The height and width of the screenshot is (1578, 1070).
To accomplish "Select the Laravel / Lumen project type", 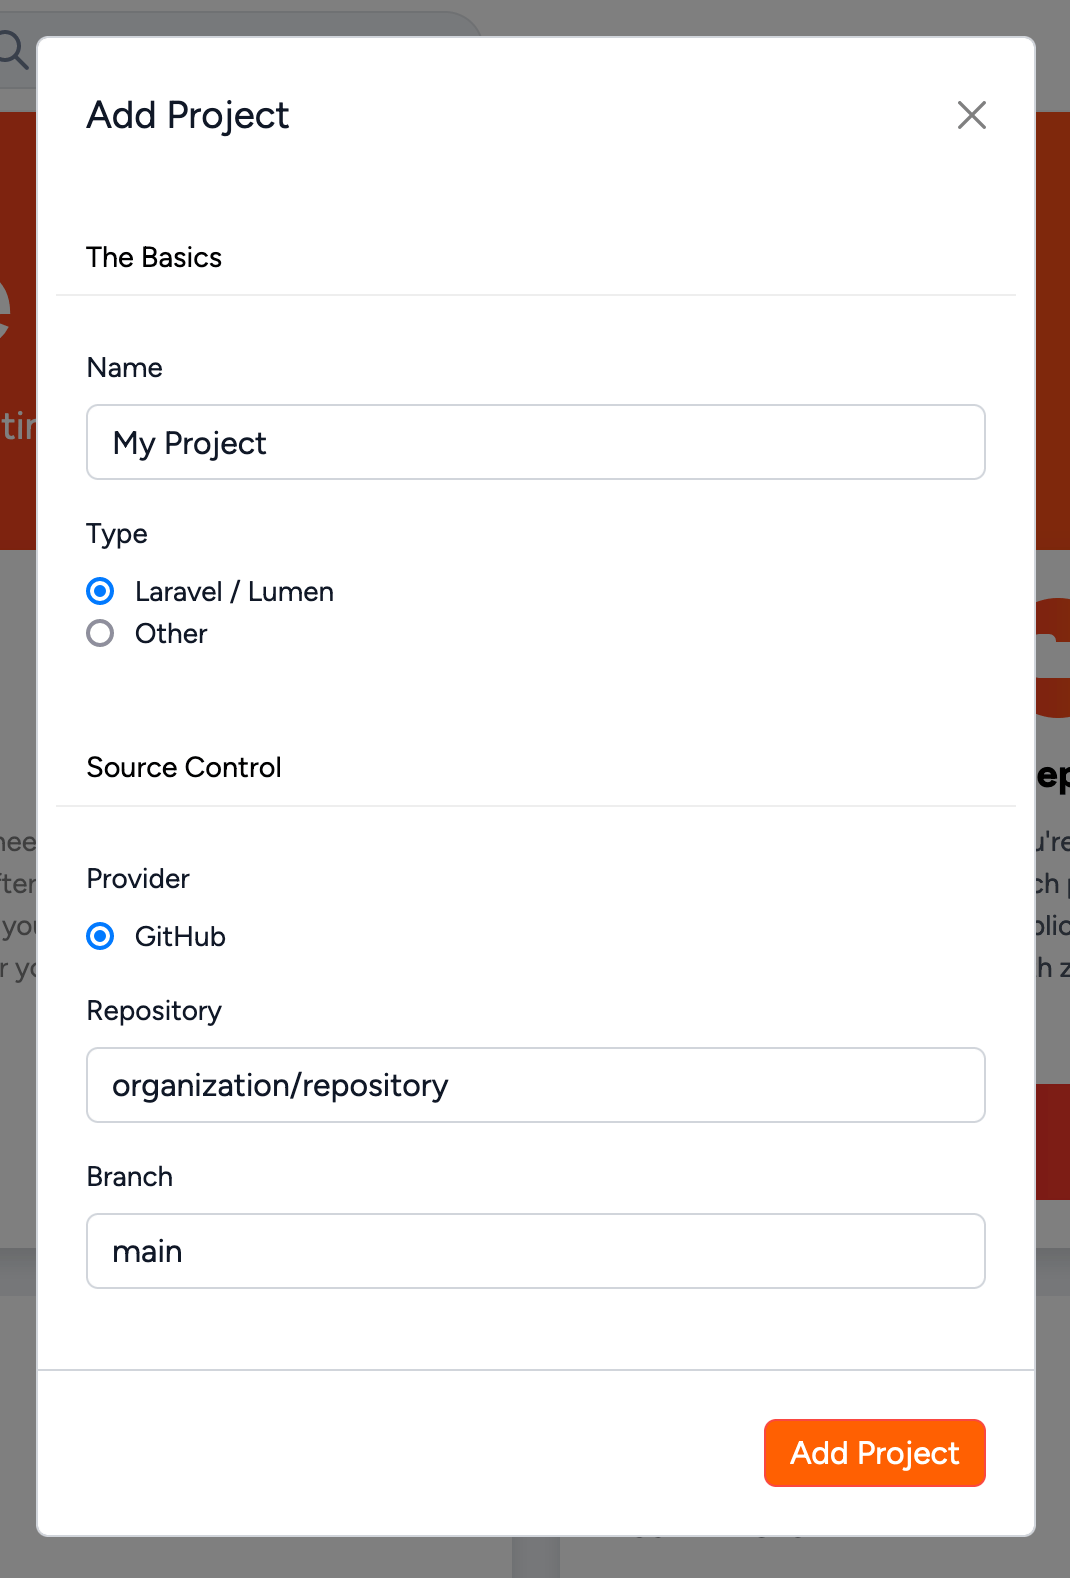I will pyautogui.click(x=100, y=591).
